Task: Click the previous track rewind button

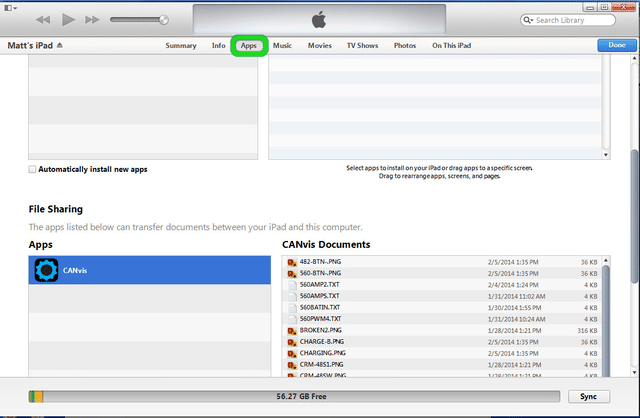Action: click(x=43, y=20)
